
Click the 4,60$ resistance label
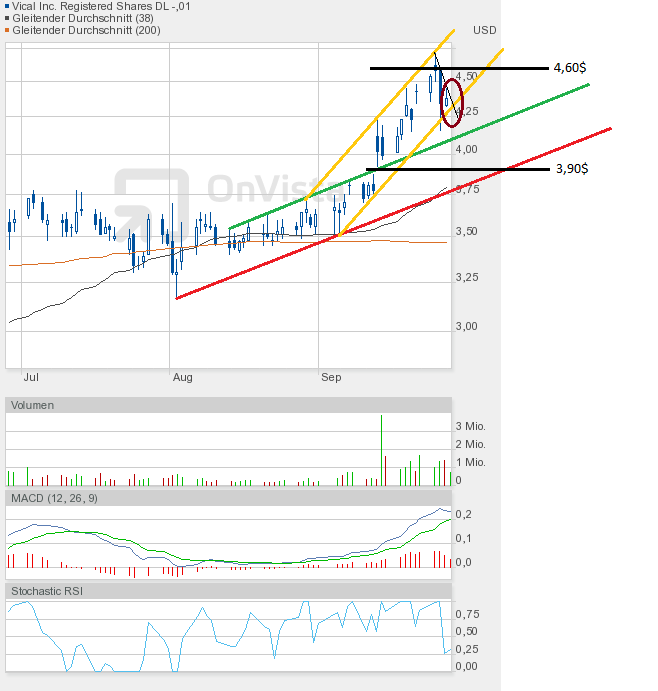(x=570, y=68)
